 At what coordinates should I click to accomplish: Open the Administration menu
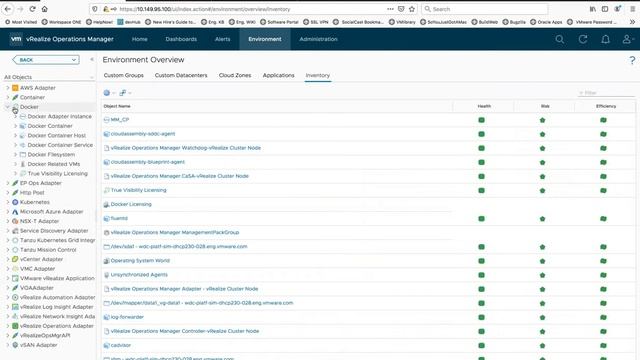318,39
